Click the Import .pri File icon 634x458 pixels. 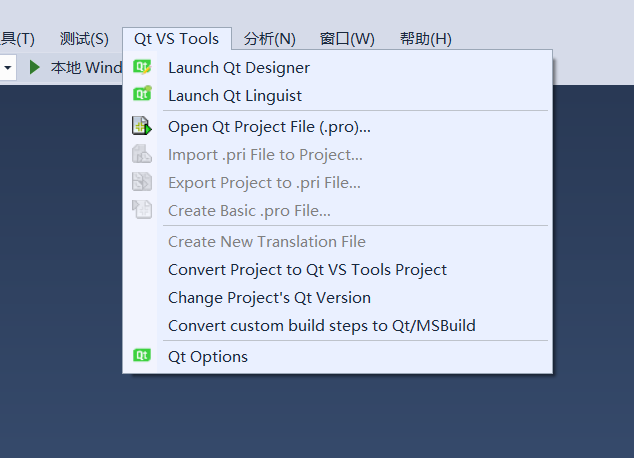(x=142, y=154)
